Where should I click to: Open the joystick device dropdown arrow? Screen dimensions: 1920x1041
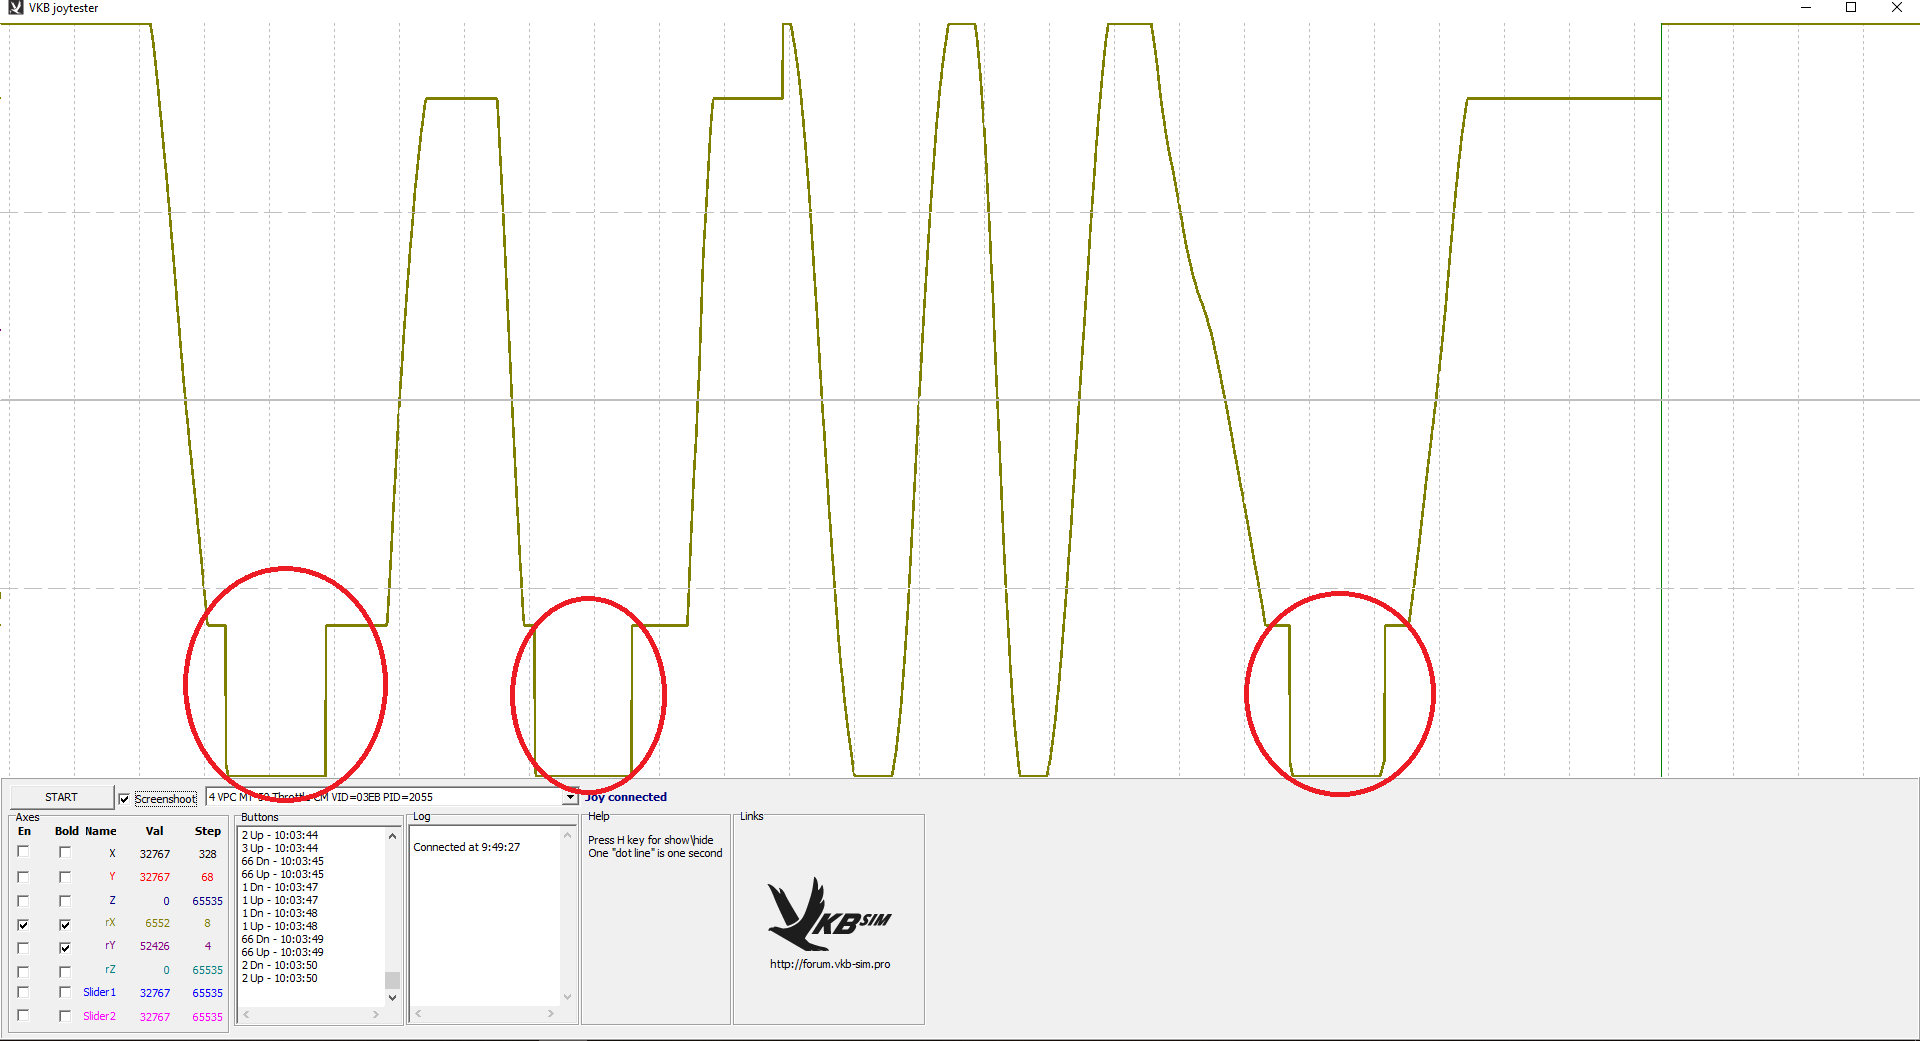[x=570, y=797]
